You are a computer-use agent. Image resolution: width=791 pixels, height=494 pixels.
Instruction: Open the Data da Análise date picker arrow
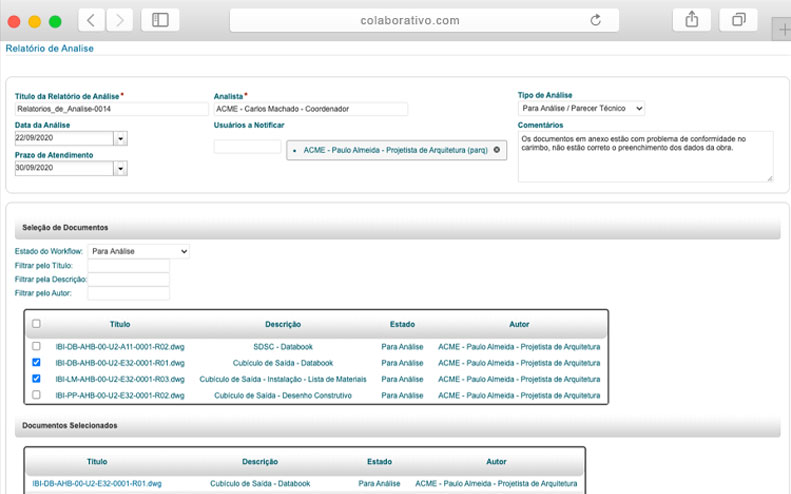pyautogui.click(x=121, y=138)
